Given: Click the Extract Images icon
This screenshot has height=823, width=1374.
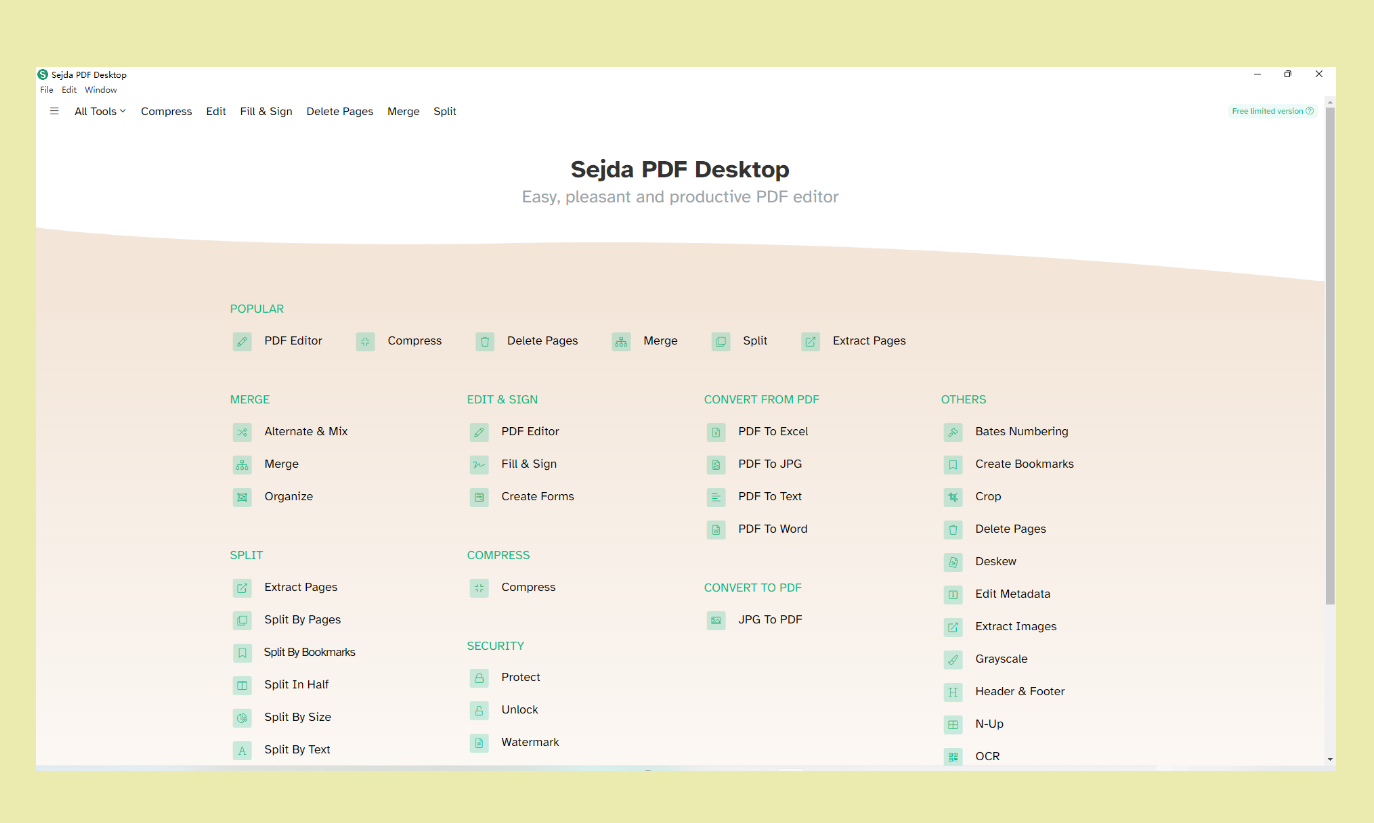Looking at the screenshot, I should (953, 627).
